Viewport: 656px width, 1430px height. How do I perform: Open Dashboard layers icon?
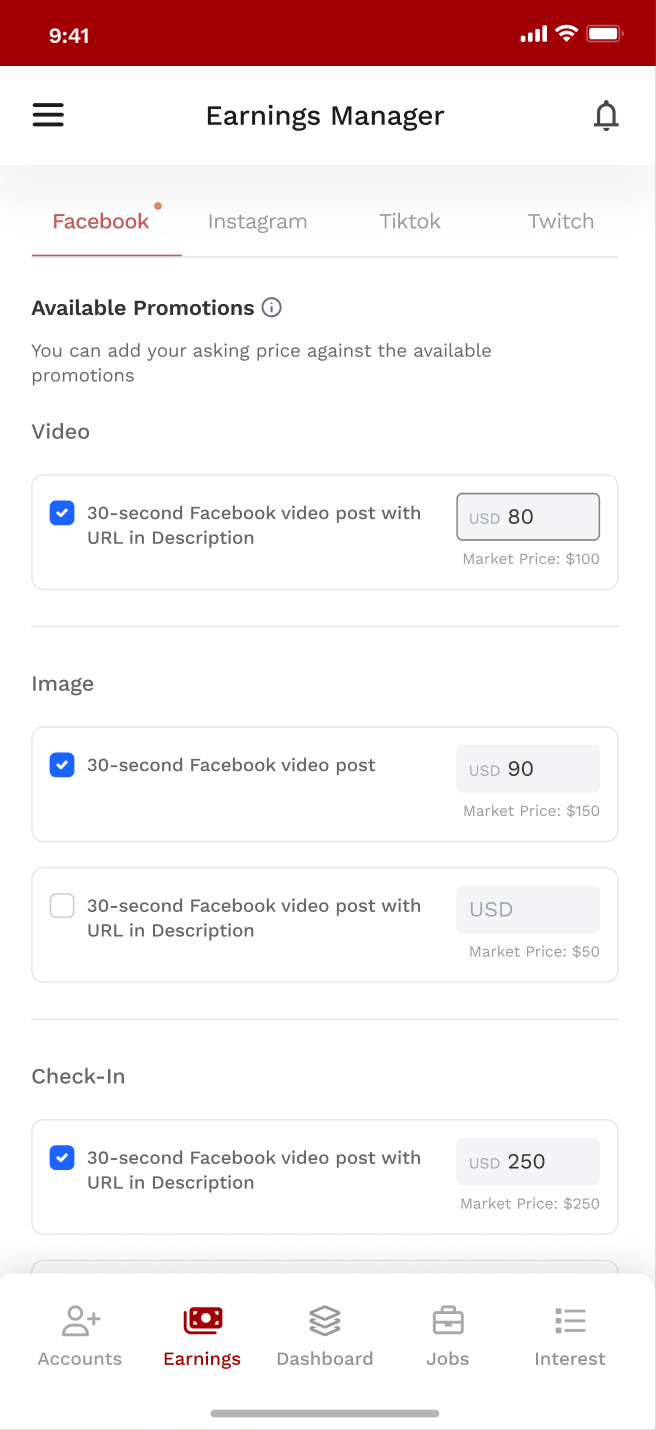pos(325,1321)
